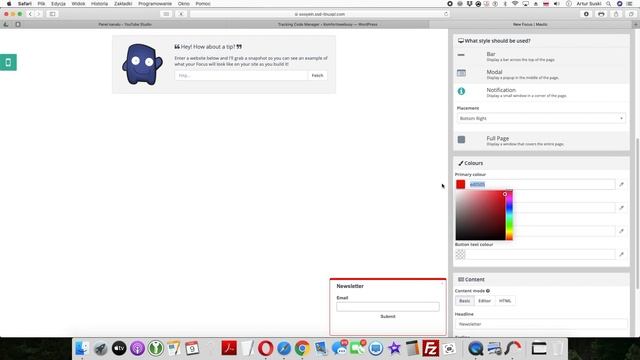The image size is (640, 360).
Task: Select the Full Page style icon
Action: click(461, 140)
